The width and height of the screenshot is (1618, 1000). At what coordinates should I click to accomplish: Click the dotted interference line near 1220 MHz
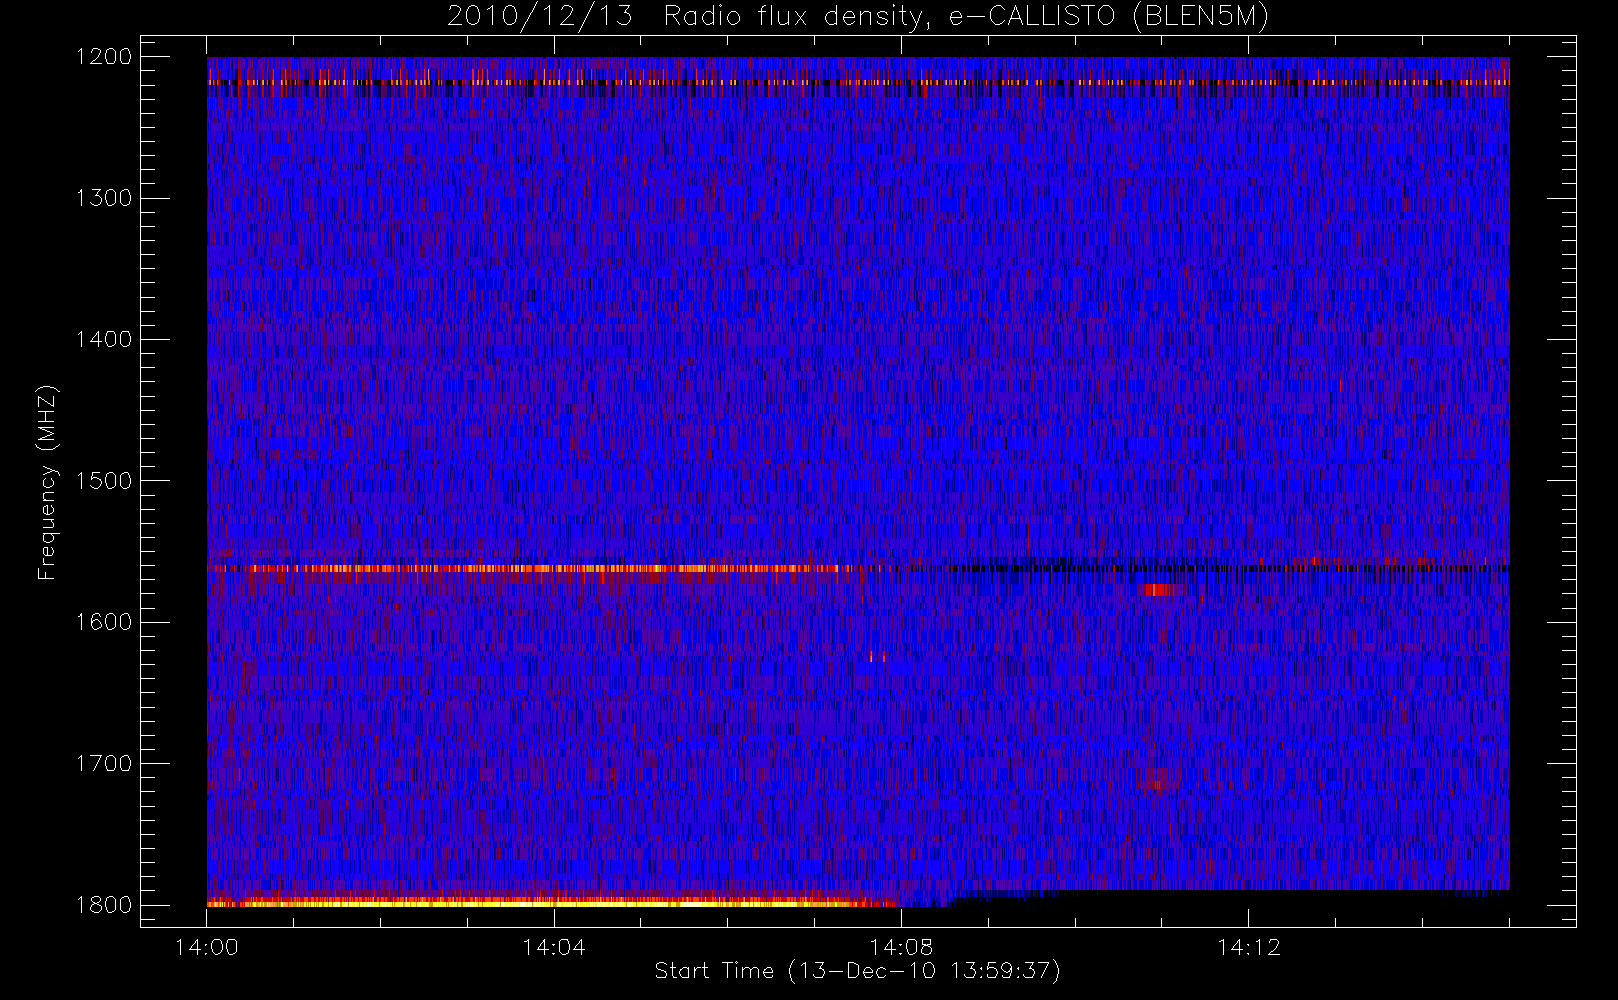[x=858, y=82]
